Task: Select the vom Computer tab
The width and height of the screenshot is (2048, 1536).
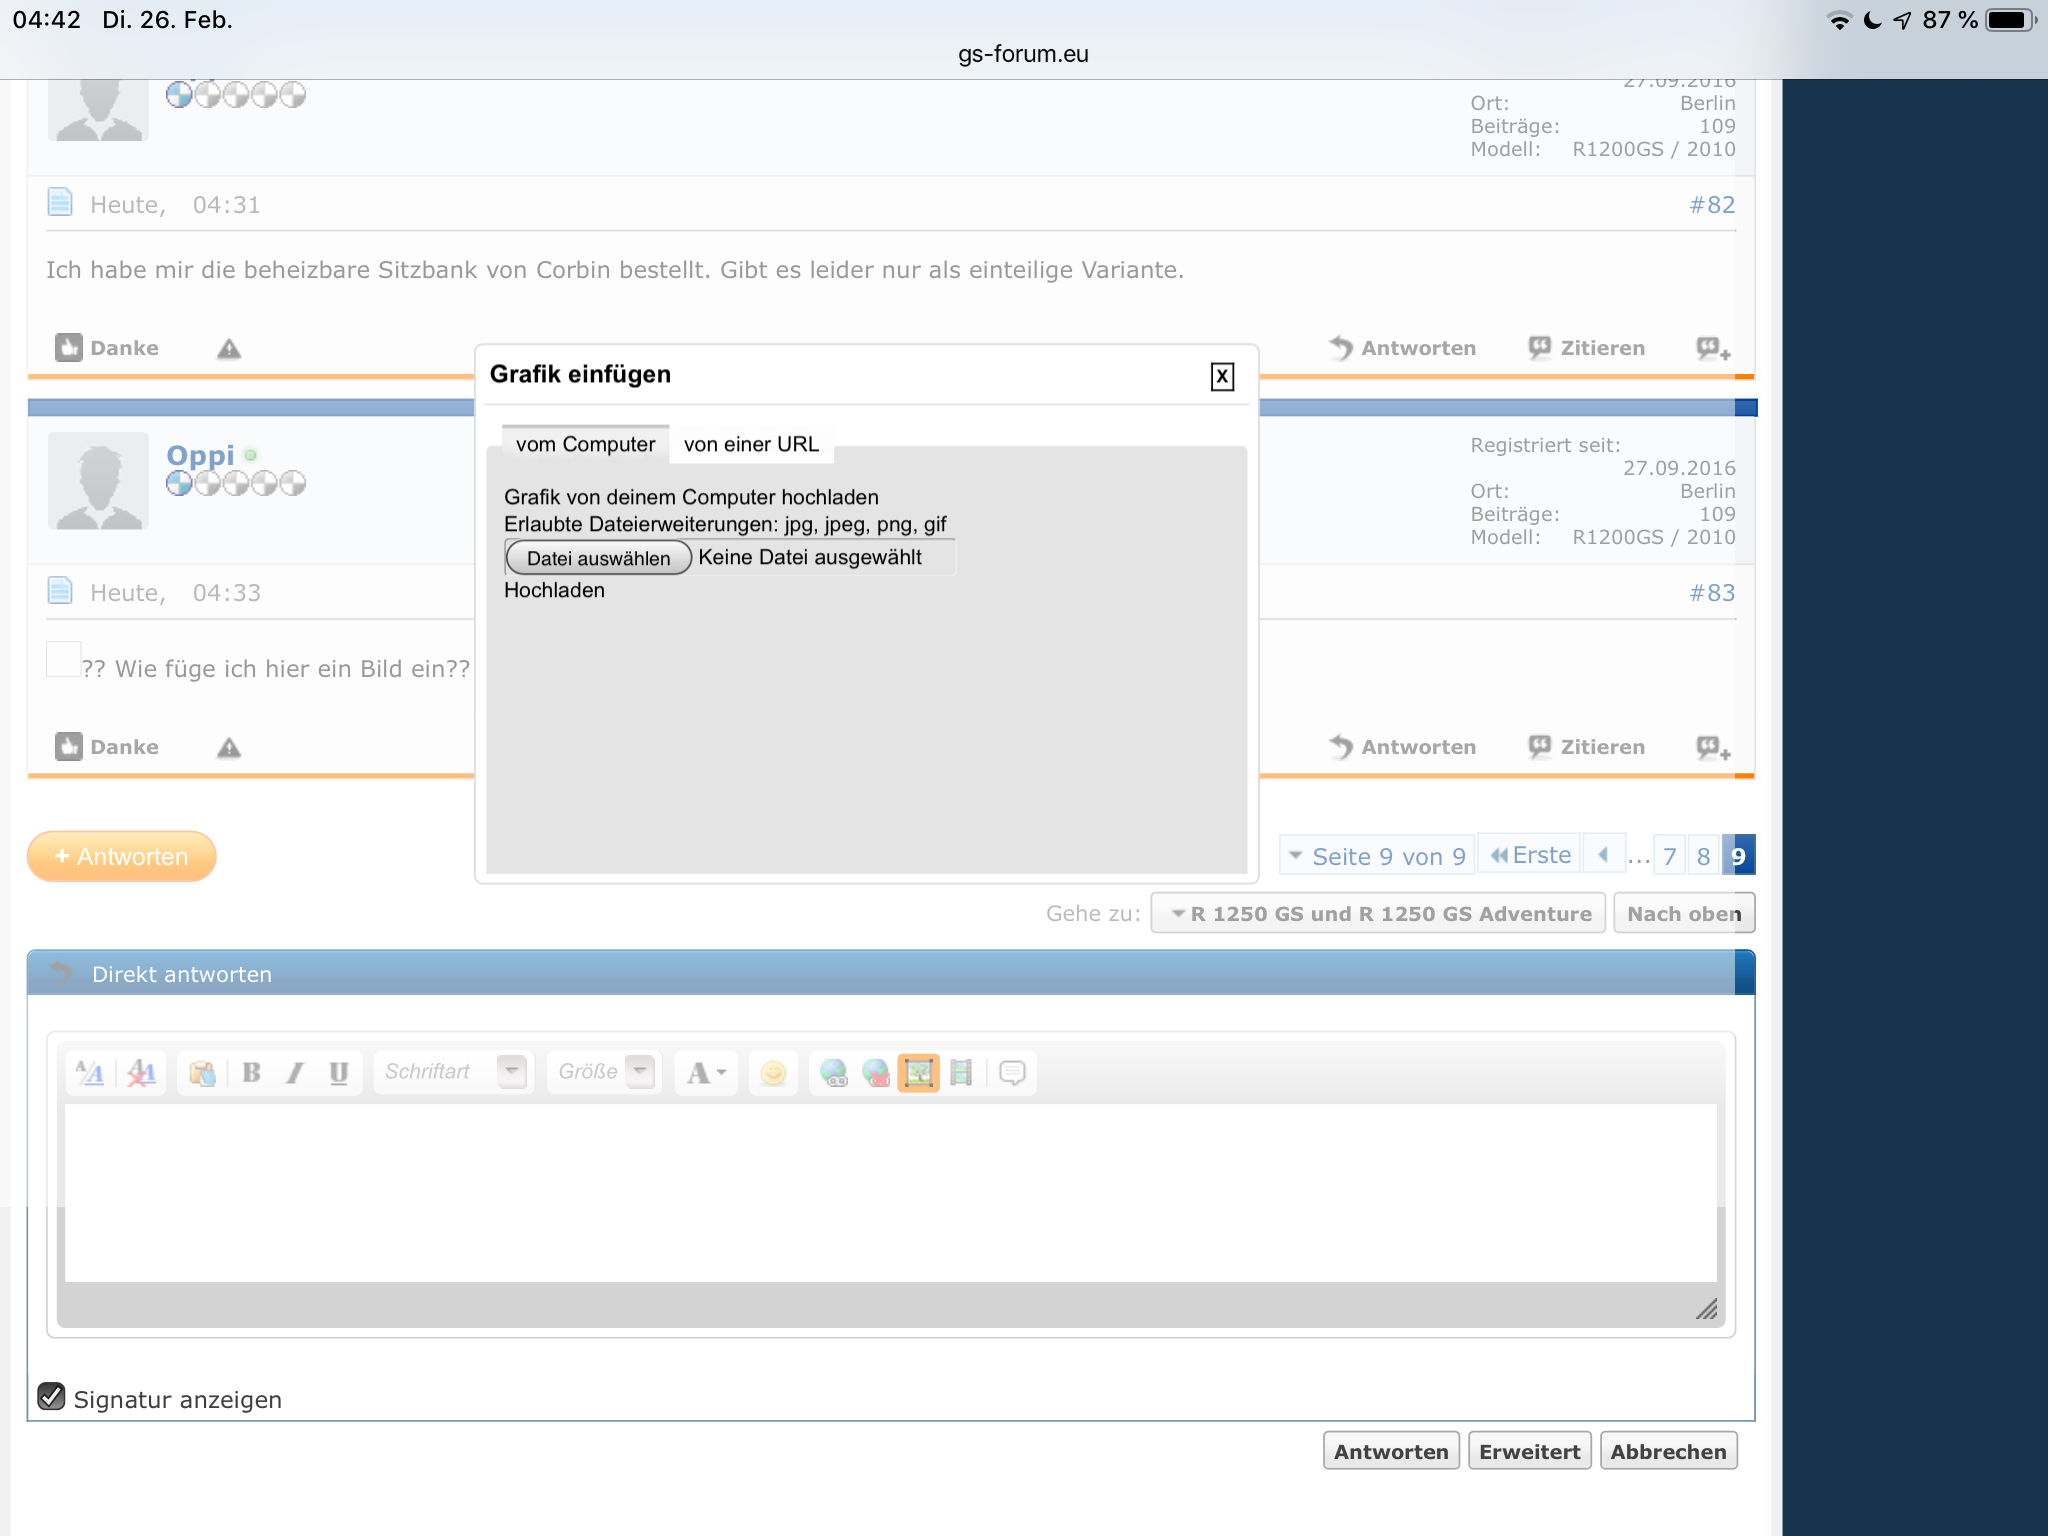Action: click(585, 444)
